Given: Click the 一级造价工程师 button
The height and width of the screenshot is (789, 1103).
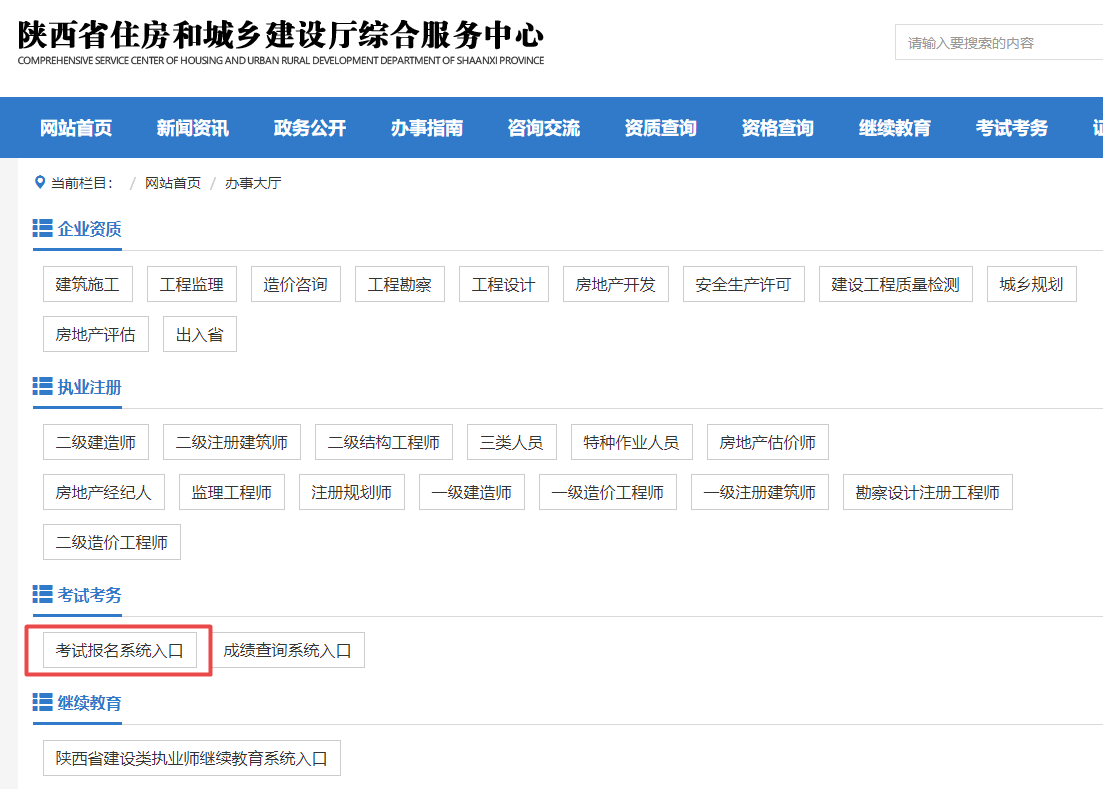Looking at the screenshot, I should tap(607, 491).
